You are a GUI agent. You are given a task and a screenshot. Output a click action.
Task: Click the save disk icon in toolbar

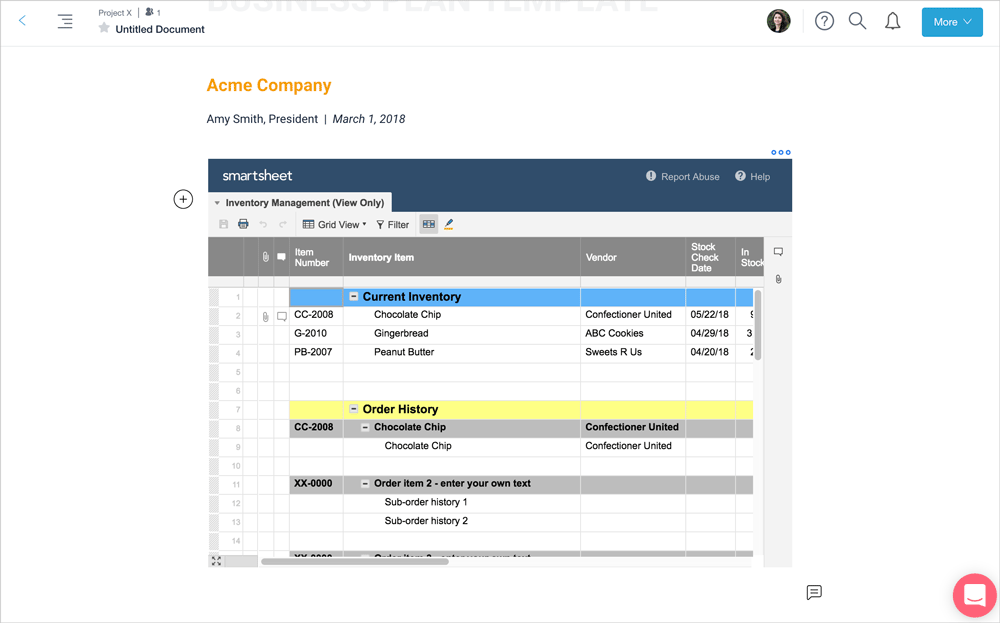click(x=223, y=224)
